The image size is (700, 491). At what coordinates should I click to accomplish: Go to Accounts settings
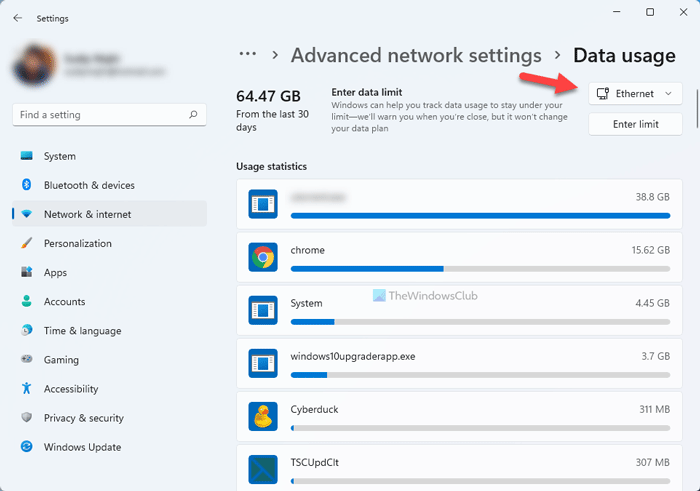coord(65,302)
